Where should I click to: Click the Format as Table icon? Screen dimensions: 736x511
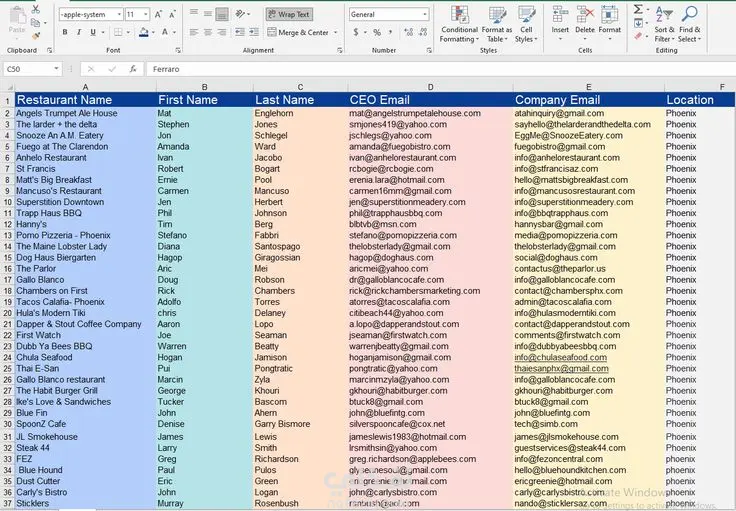click(x=497, y=23)
